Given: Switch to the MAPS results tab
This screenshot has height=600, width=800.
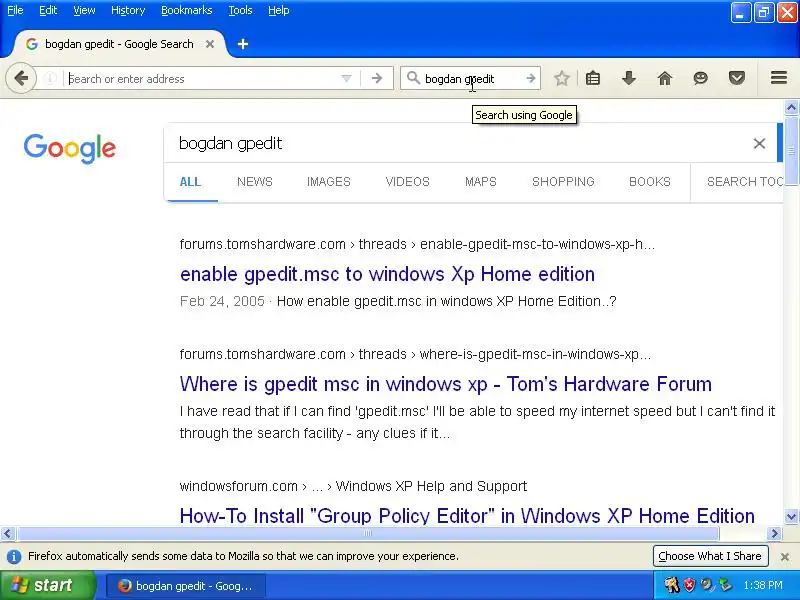Looking at the screenshot, I should tap(481, 182).
